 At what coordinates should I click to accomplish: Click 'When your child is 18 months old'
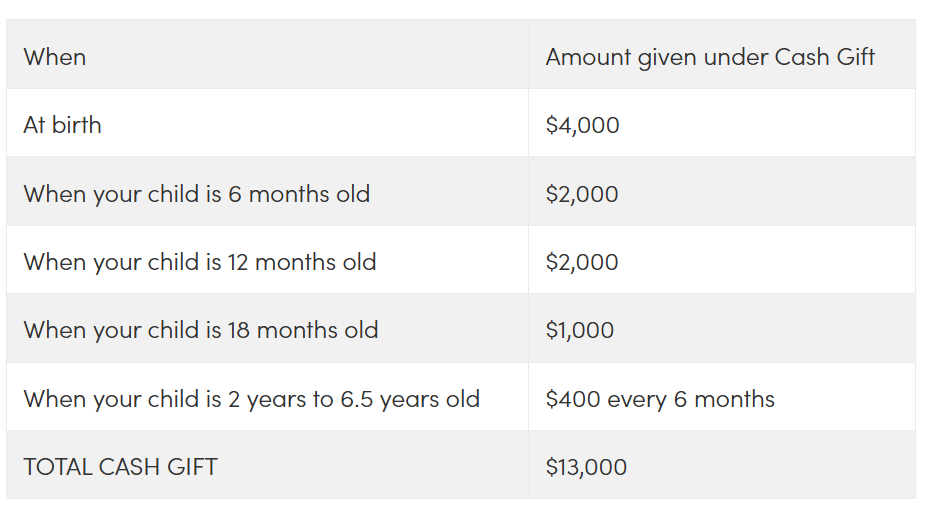201,330
